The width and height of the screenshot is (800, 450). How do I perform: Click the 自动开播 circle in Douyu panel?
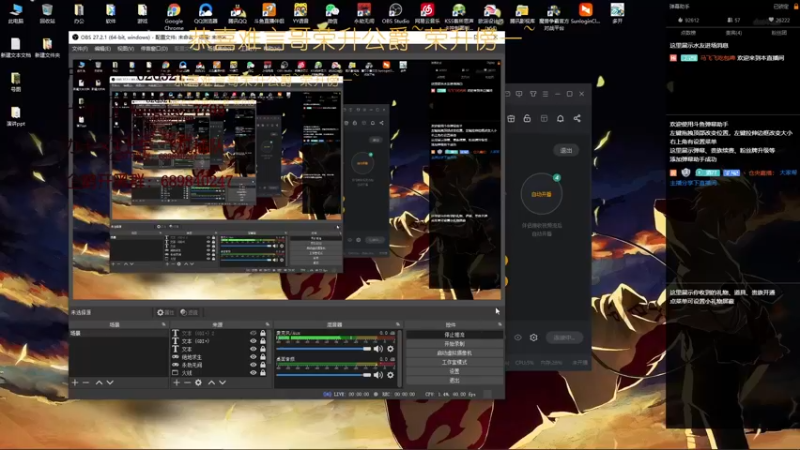(x=541, y=194)
